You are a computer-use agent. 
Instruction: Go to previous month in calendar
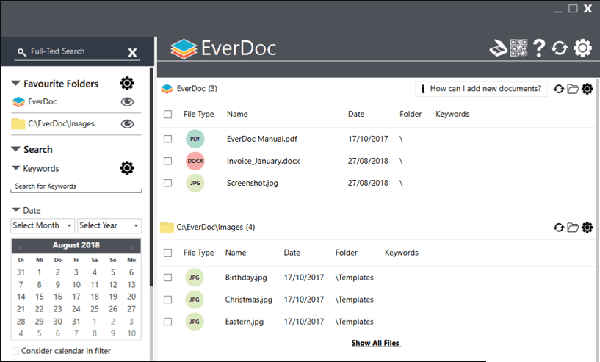20,246
